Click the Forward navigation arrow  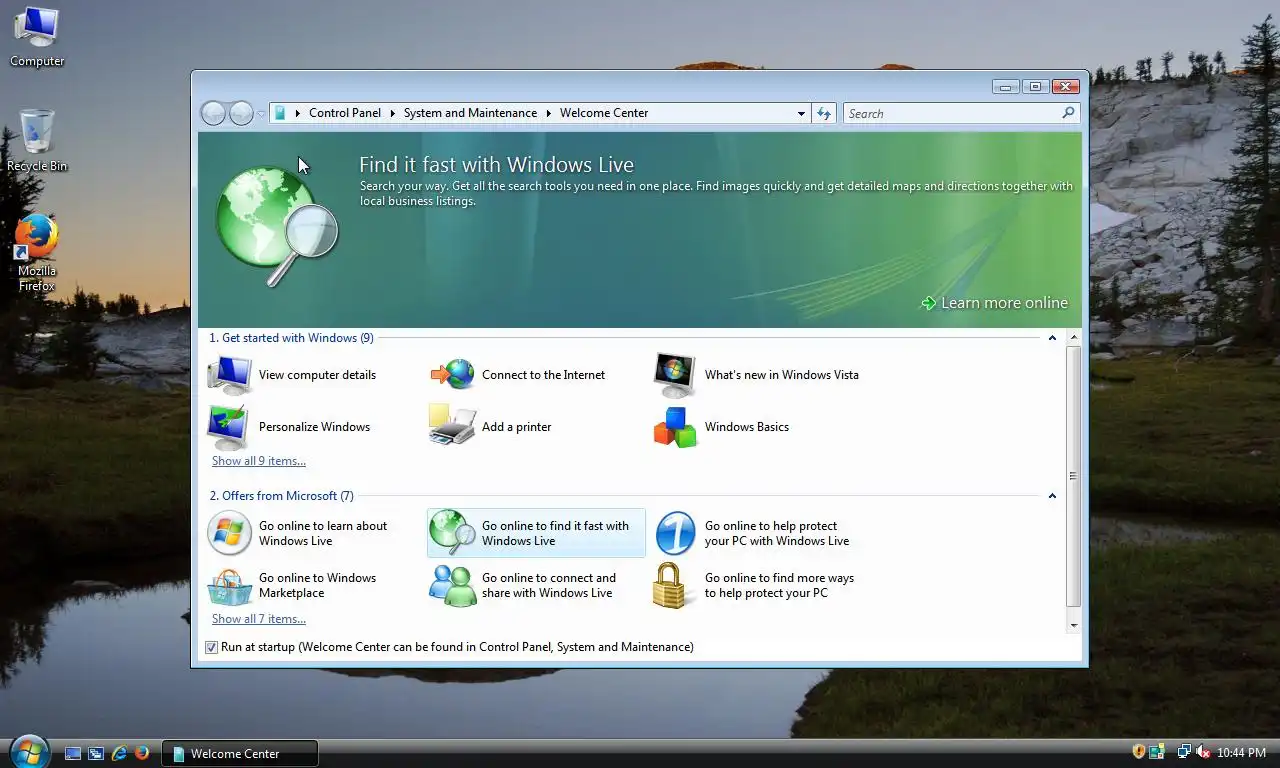(x=241, y=113)
